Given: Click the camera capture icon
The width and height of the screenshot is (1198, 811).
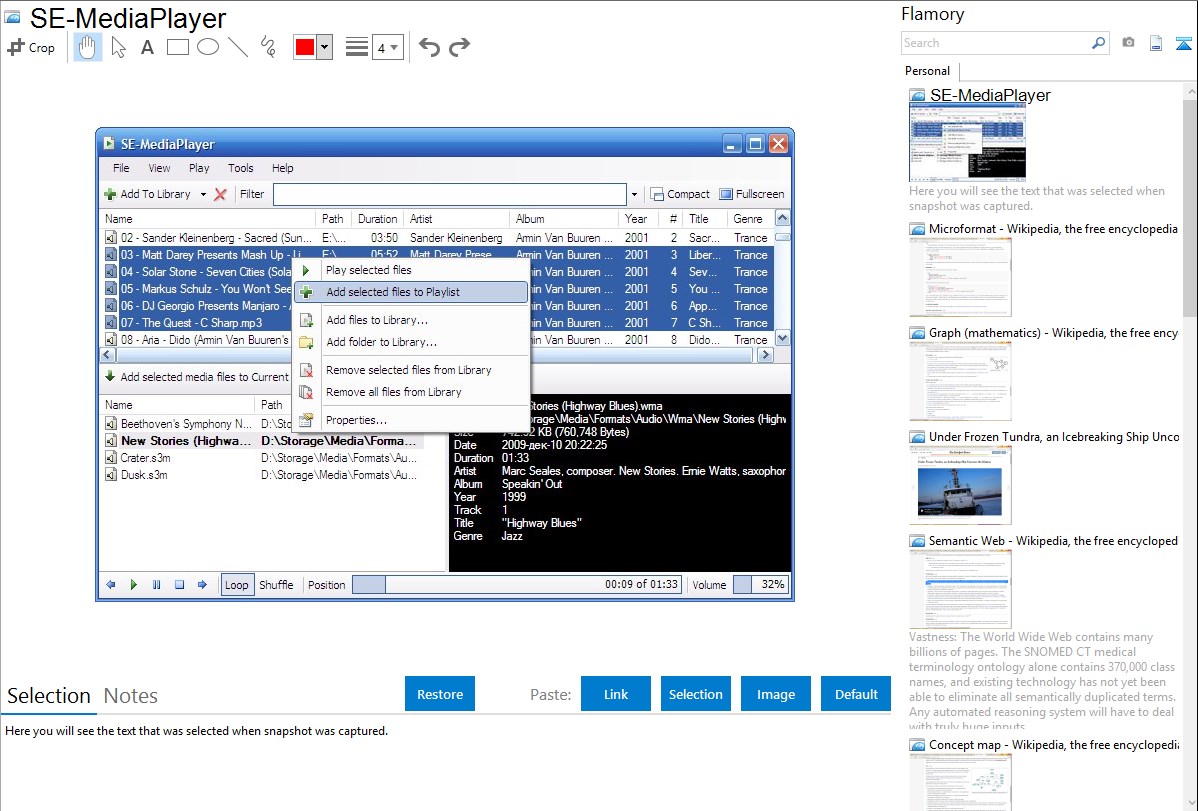Looking at the screenshot, I should pyautogui.click(x=1128, y=43).
